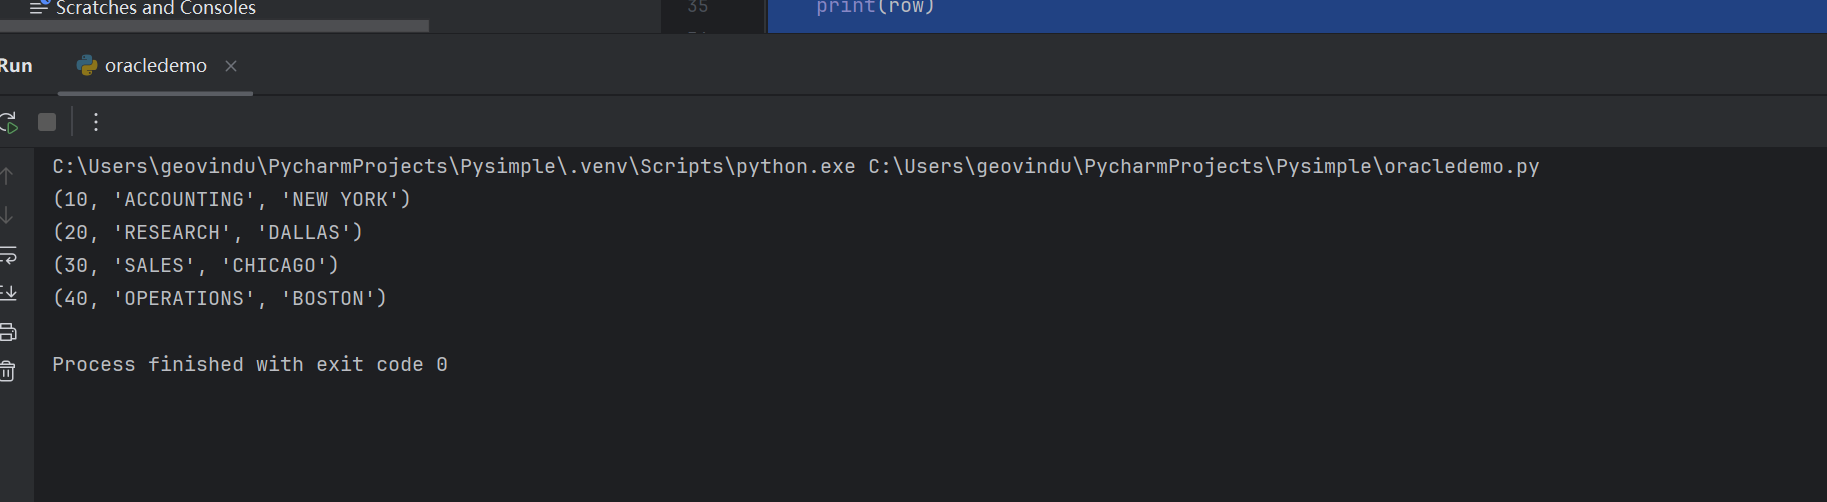Rerun the oracledemo script

[8, 122]
